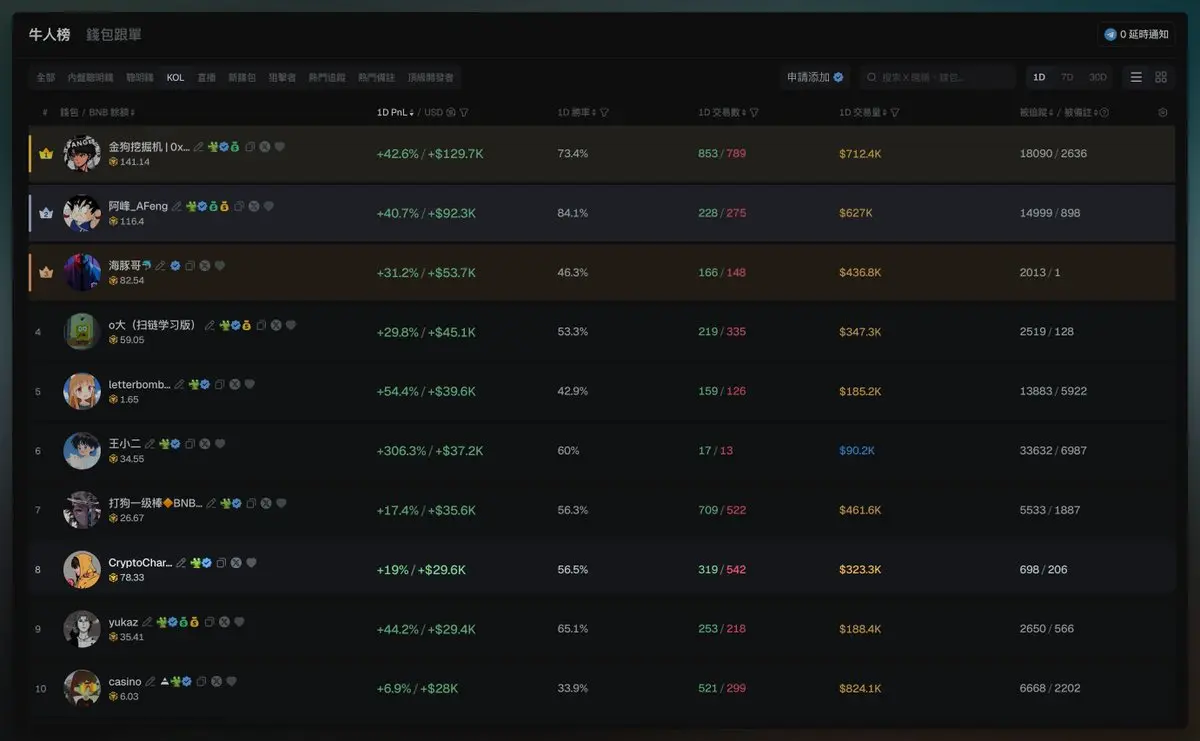Copy address icon for 阿峰_AFeng

239,206
